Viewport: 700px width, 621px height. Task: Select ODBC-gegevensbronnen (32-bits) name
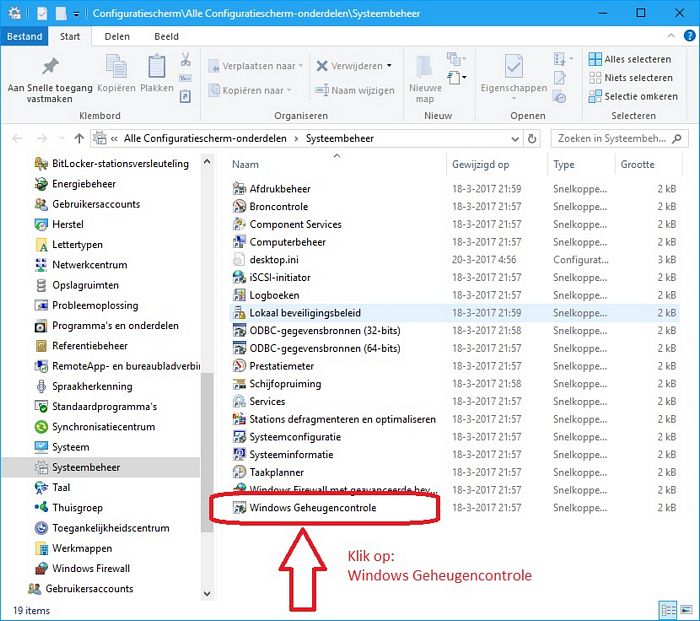325,330
